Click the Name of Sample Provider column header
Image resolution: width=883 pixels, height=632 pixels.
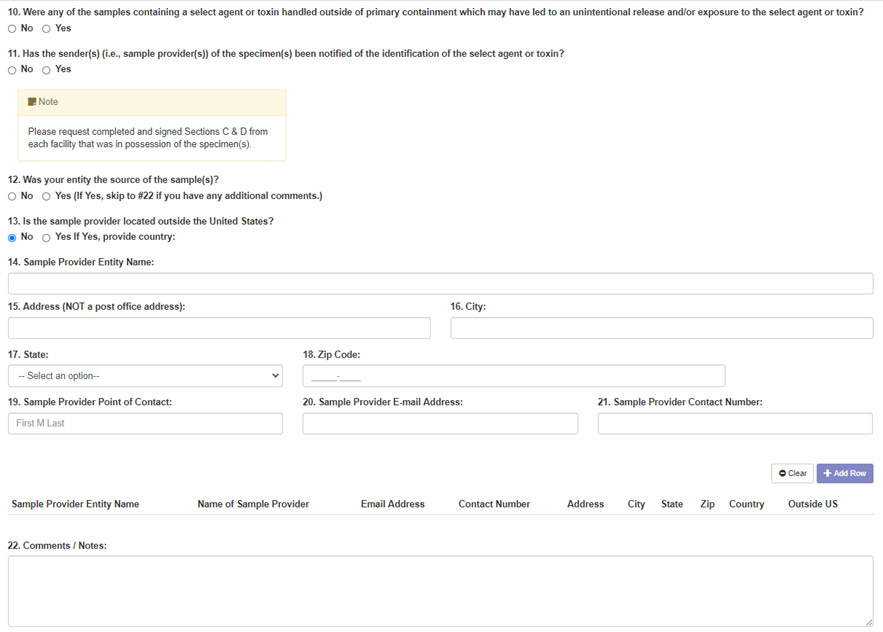pos(253,504)
